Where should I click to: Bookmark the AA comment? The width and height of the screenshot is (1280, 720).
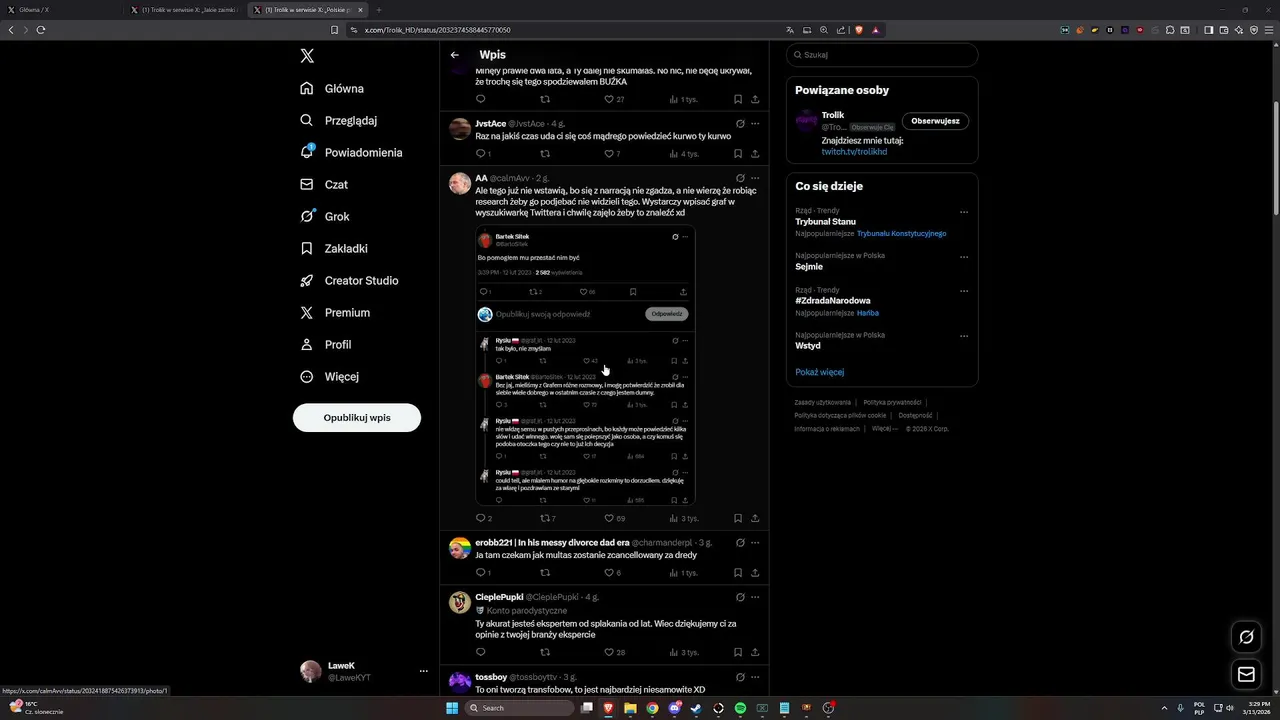click(x=738, y=518)
